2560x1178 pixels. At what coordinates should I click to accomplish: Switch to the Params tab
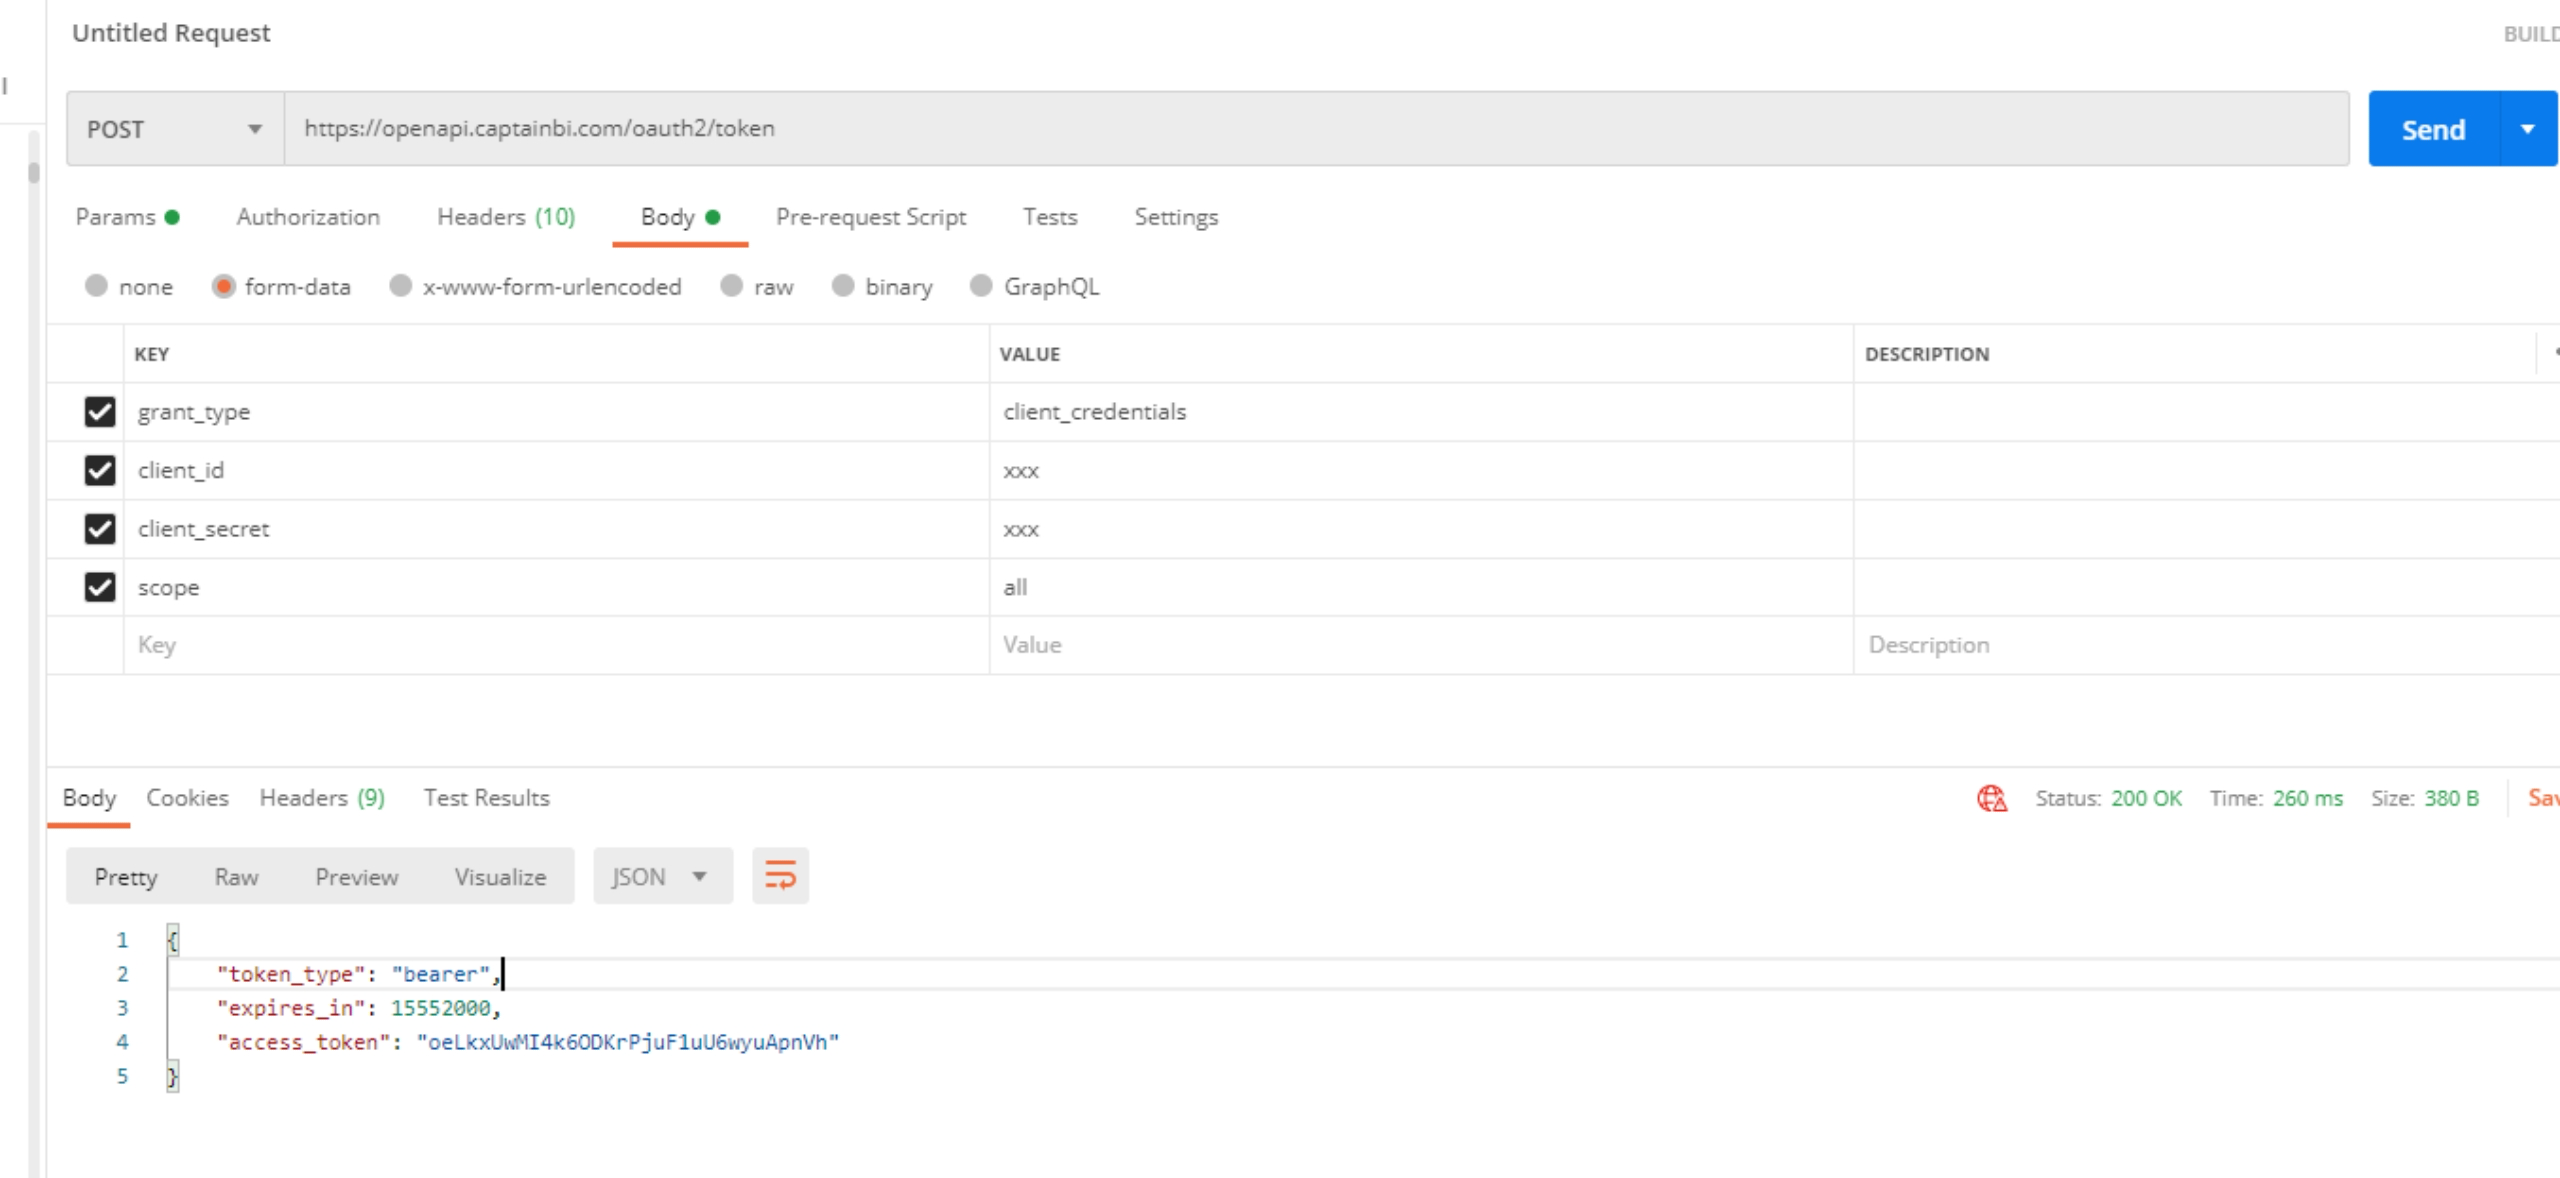tap(127, 217)
